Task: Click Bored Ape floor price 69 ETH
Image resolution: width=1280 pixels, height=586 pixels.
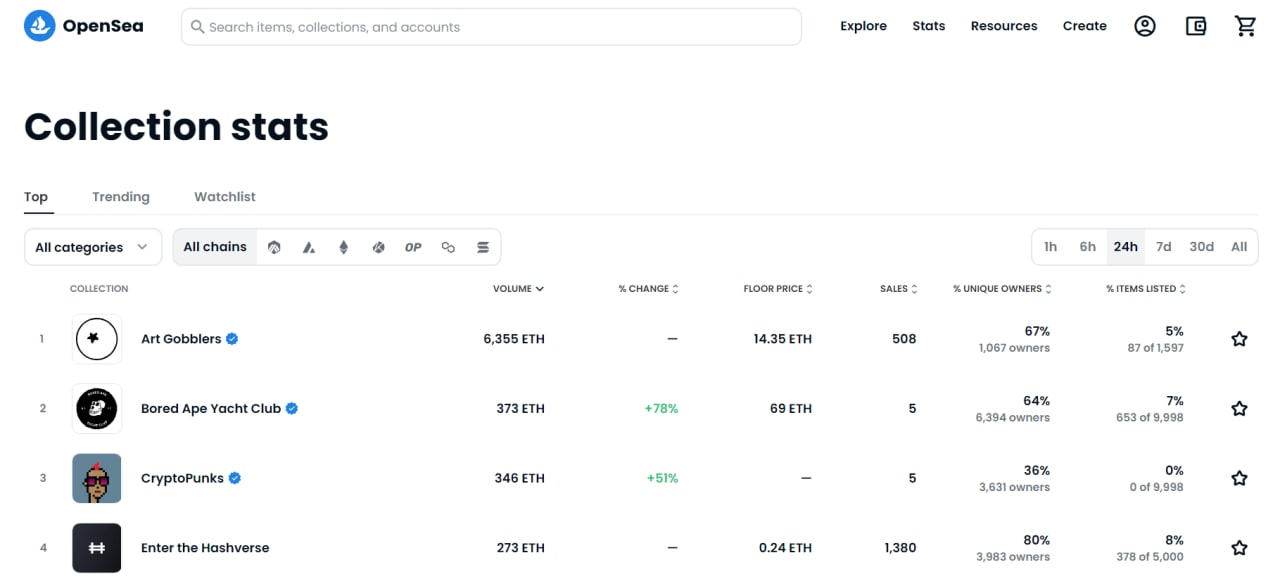Action: point(791,408)
